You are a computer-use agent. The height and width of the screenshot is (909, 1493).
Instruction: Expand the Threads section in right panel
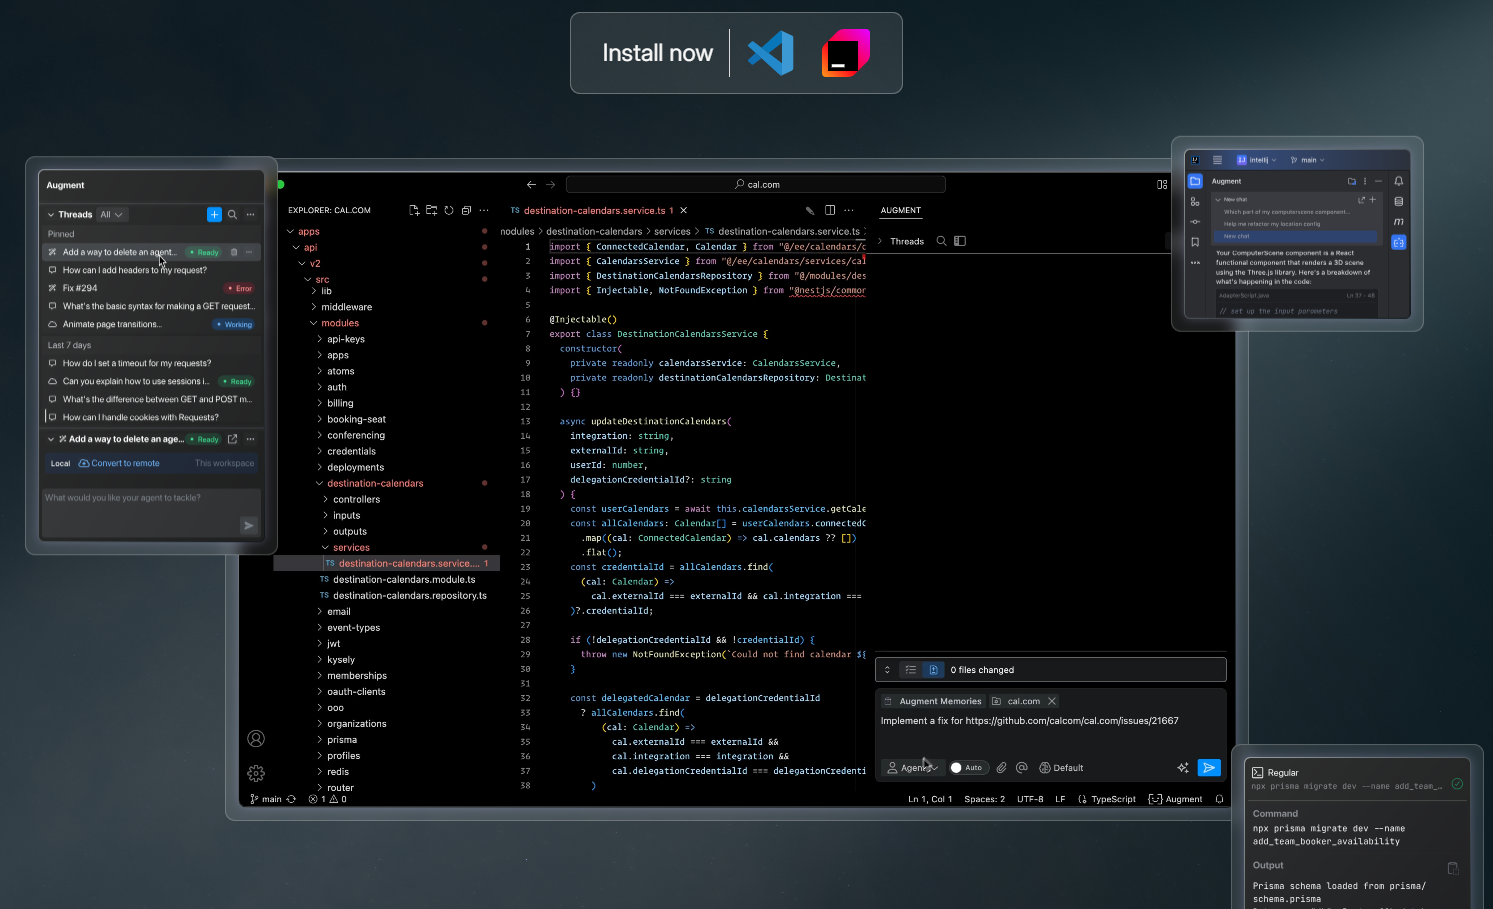click(x=880, y=241)
